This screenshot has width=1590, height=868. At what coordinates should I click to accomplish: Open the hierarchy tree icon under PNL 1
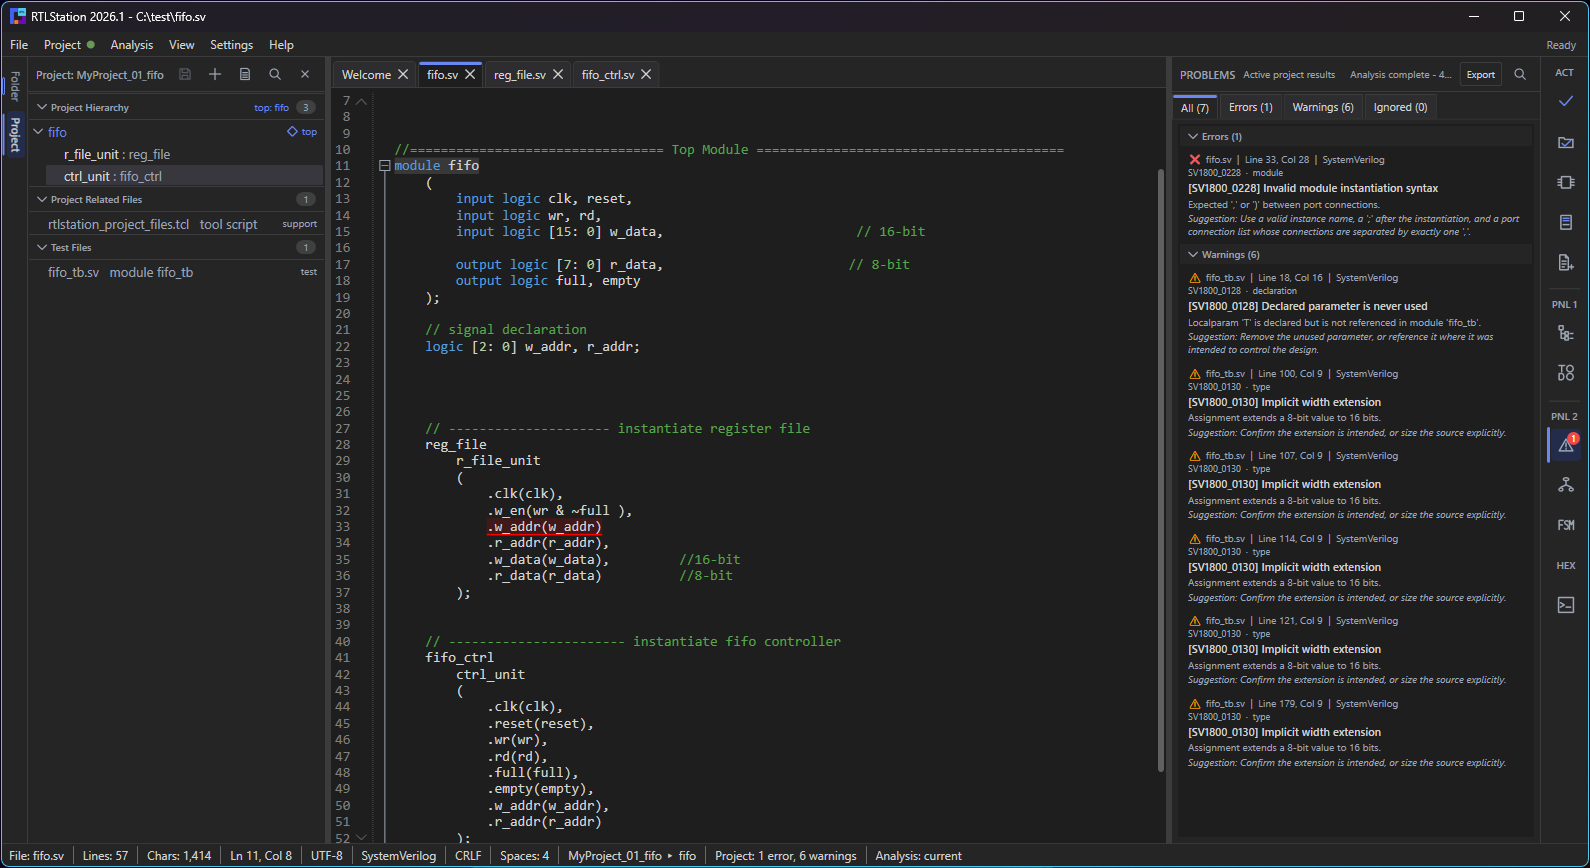pos(1566,333)
